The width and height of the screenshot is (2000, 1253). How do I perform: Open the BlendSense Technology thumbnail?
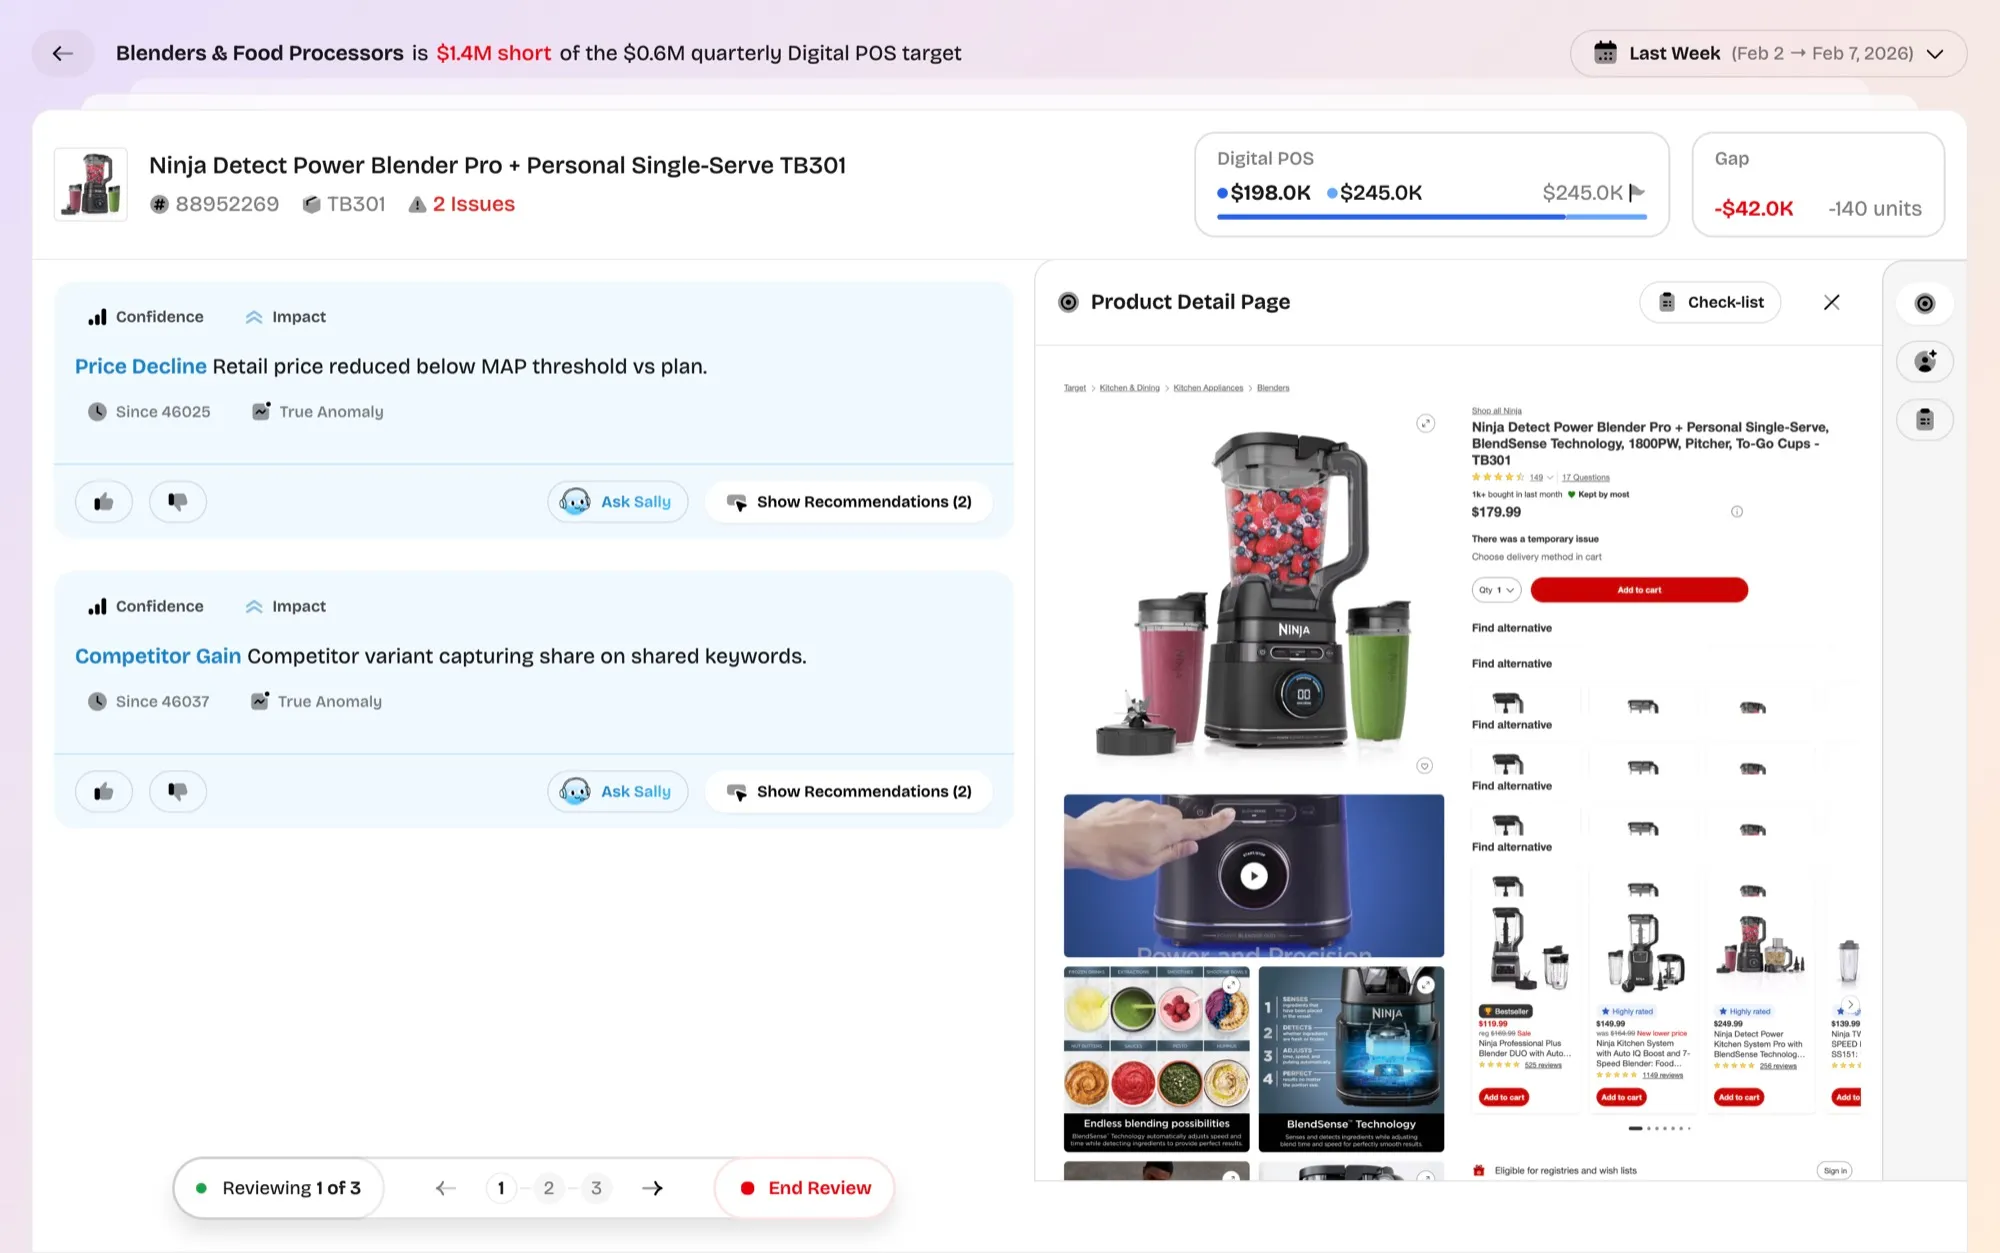pyautogui.click(x=1351, y=1059)
